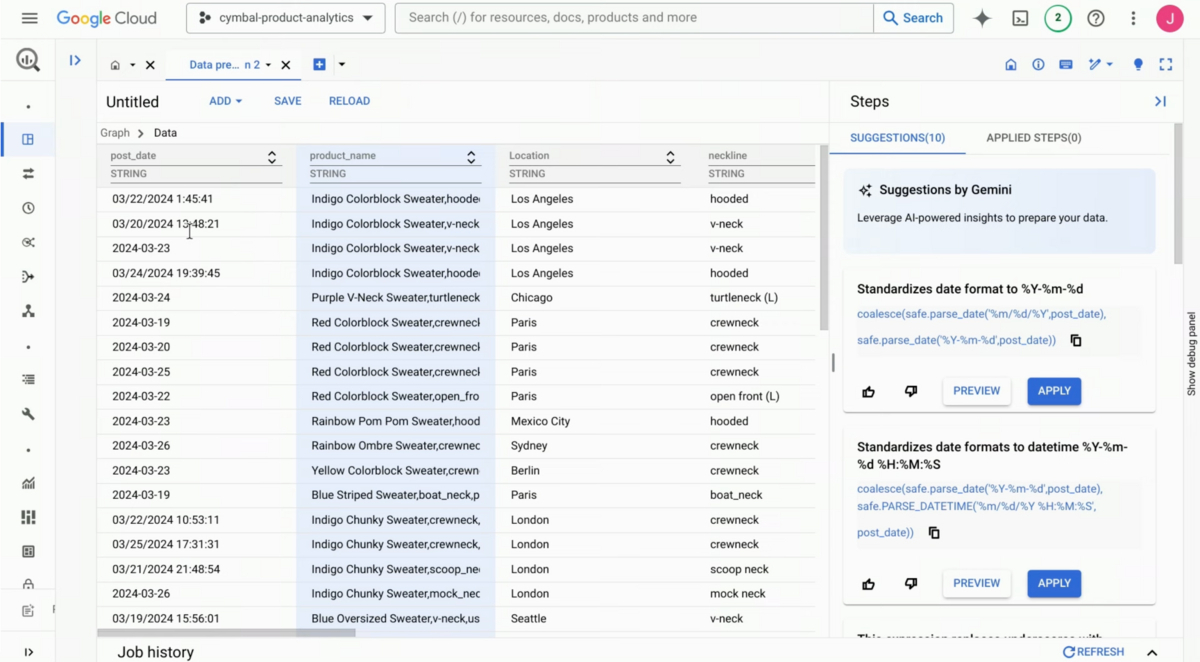Expand the left sidebar navigation
This screenshot has width=1200, height=662.
(28, 652)
